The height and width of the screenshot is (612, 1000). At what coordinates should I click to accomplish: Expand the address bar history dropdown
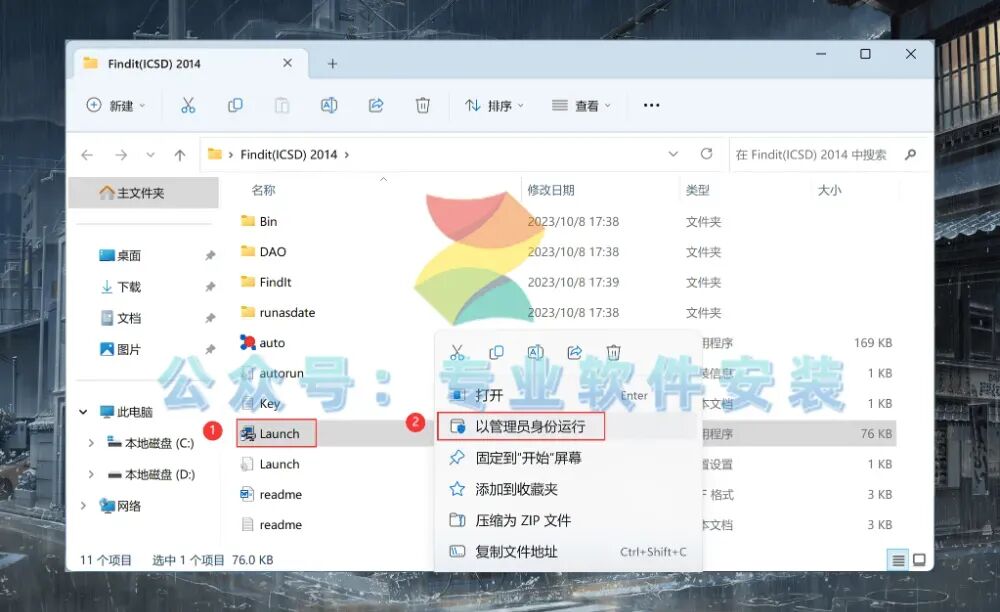coord(673,154)
